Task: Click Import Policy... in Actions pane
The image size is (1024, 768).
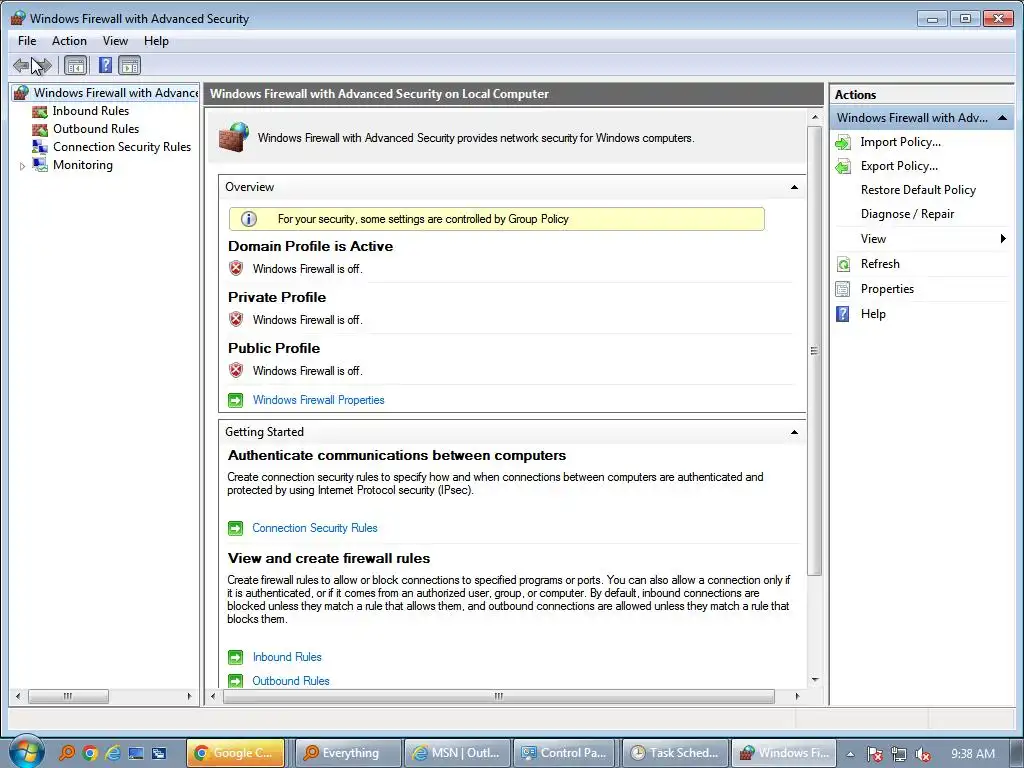Action: 900,142
